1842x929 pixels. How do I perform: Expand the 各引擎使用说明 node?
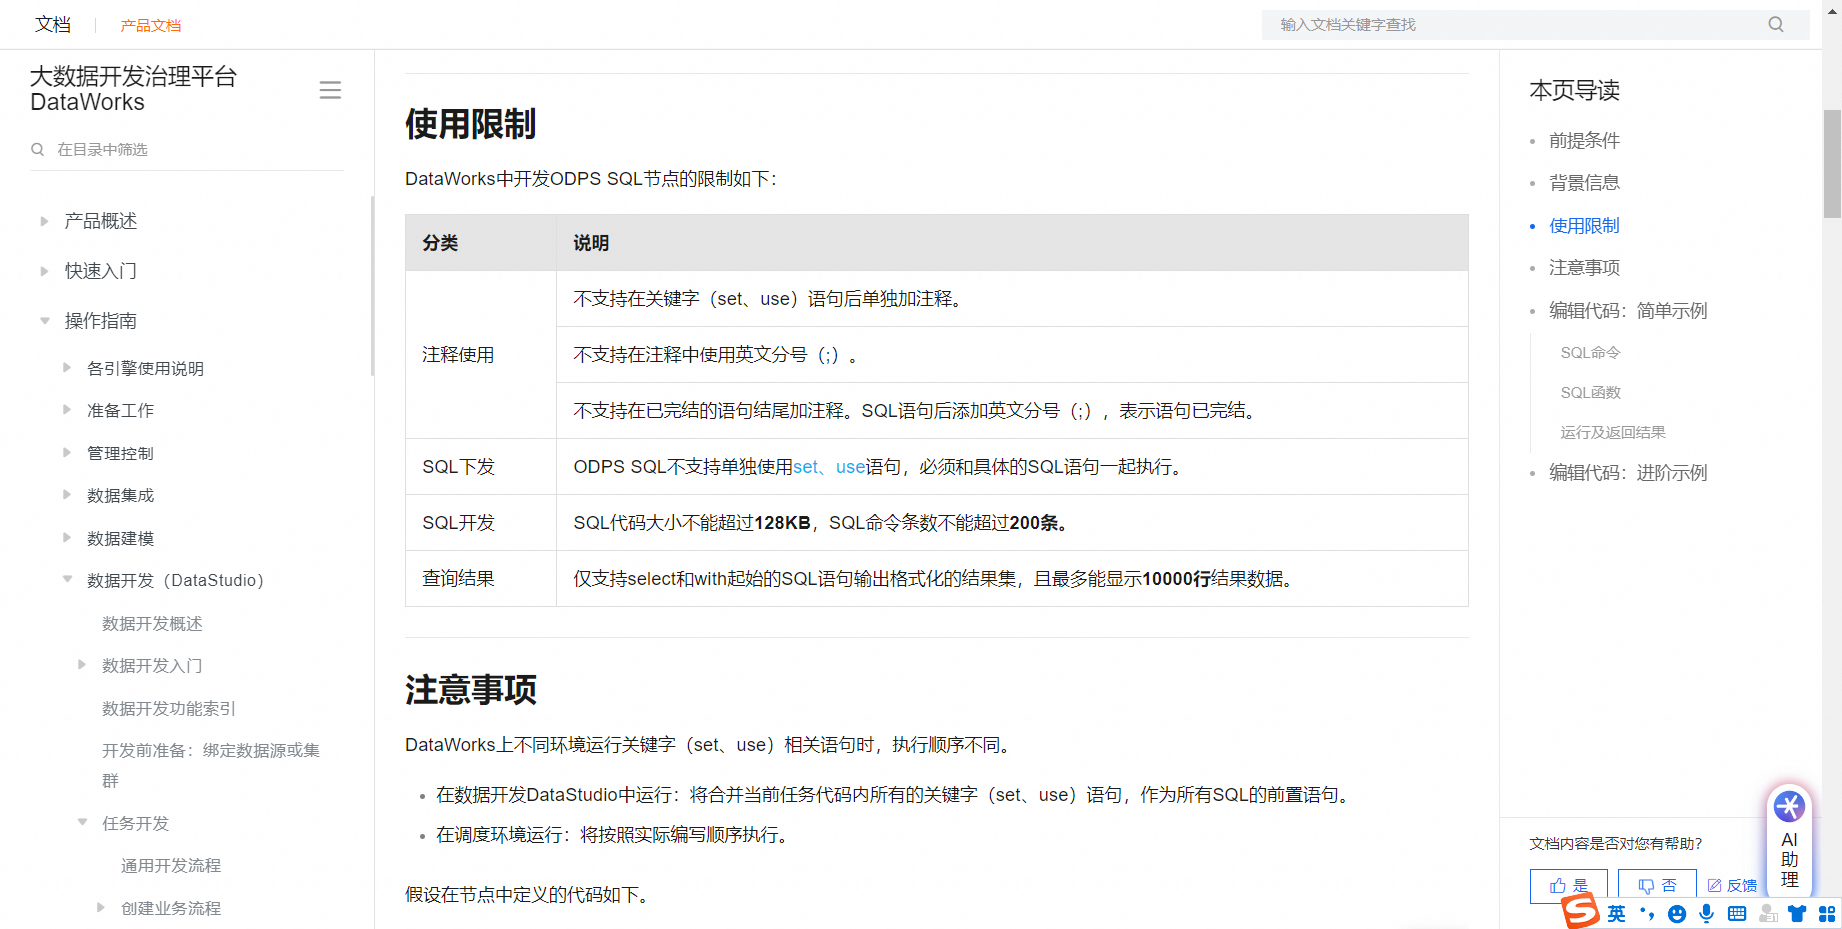coord(67,368)
